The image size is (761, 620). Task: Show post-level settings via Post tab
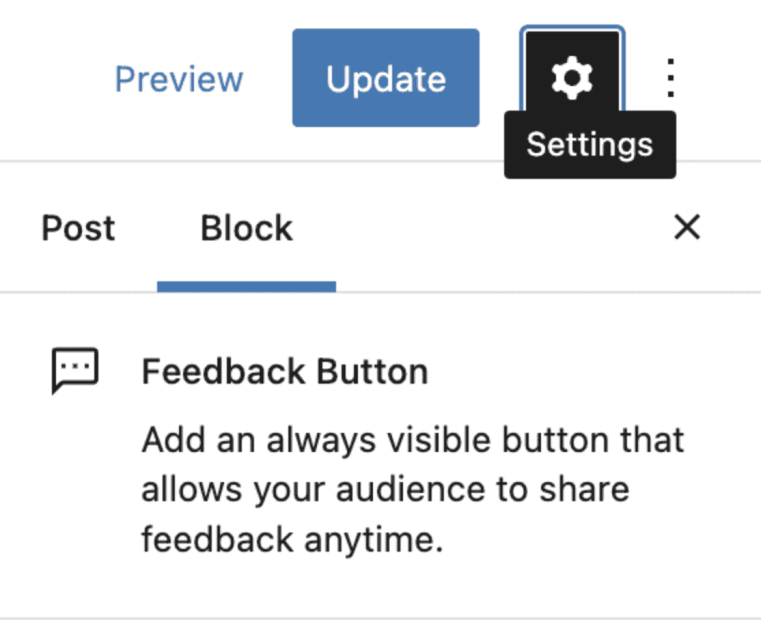coord(78,228)
